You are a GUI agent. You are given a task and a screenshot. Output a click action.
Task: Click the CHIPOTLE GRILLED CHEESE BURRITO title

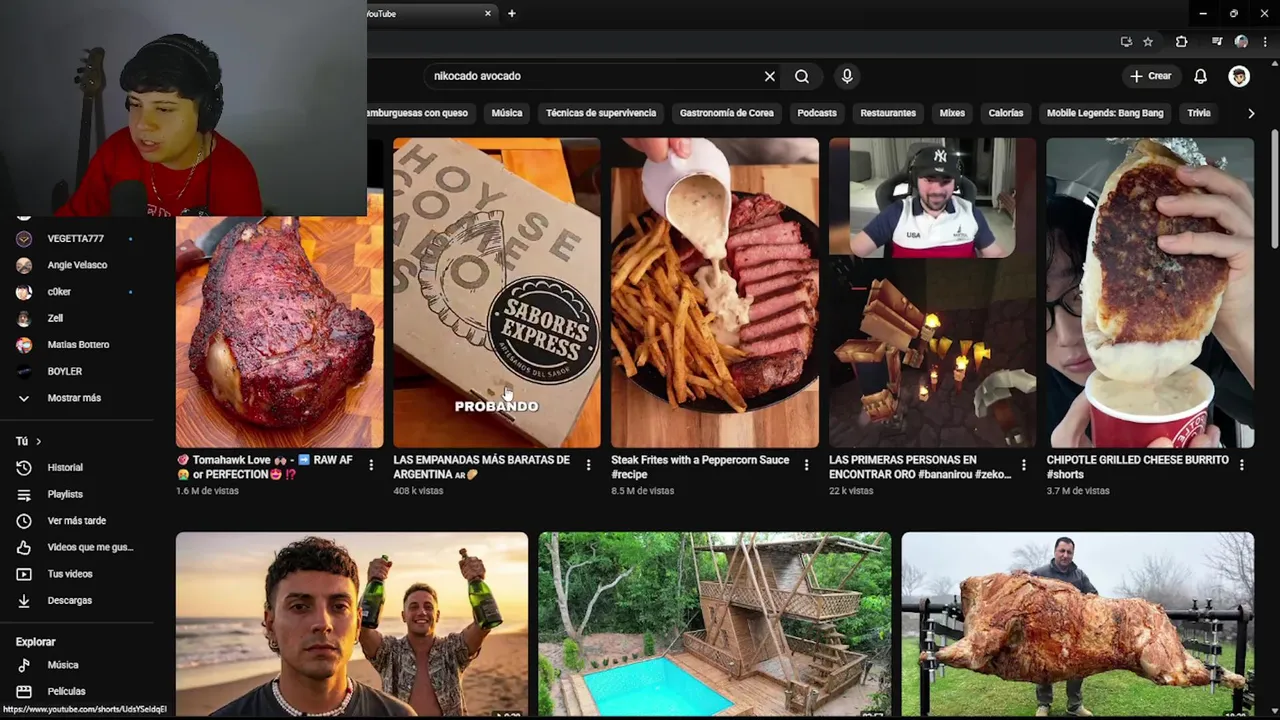point(1138,467)
